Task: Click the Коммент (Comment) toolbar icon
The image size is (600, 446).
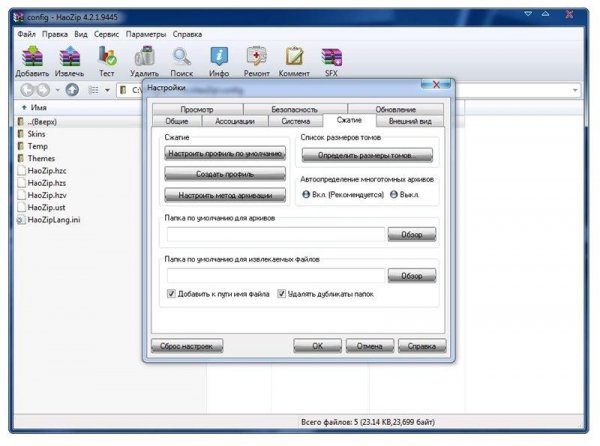Action: 294,61
